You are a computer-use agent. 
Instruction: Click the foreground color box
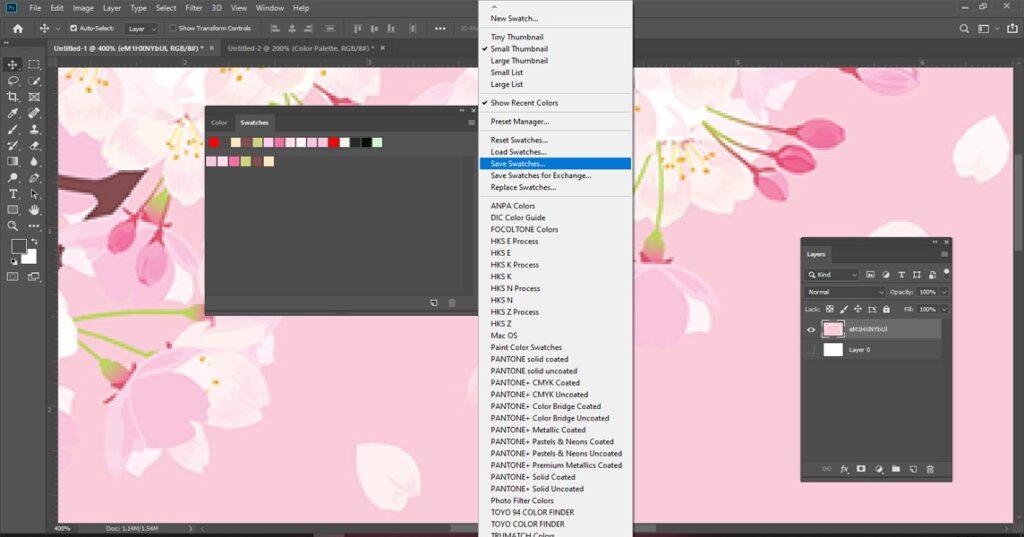pos(19,246)
